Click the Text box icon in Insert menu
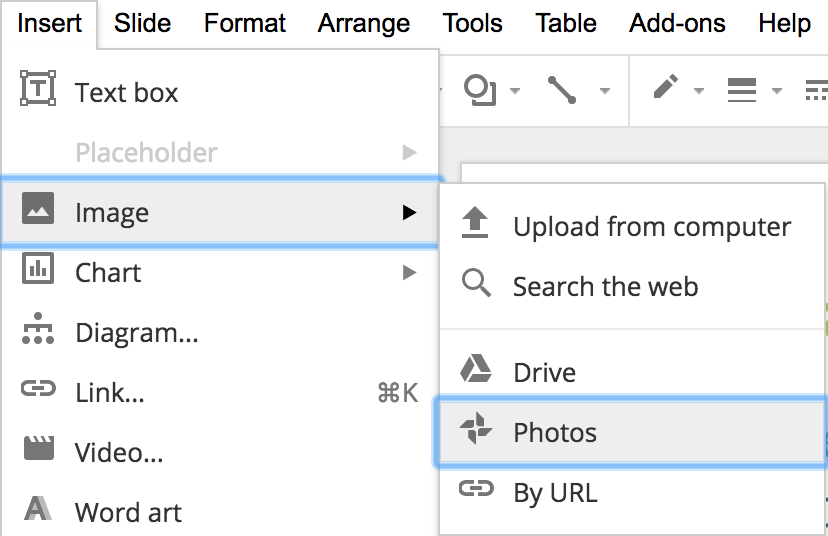This screenshot has height=536, width=828. [x=38, y=90]
